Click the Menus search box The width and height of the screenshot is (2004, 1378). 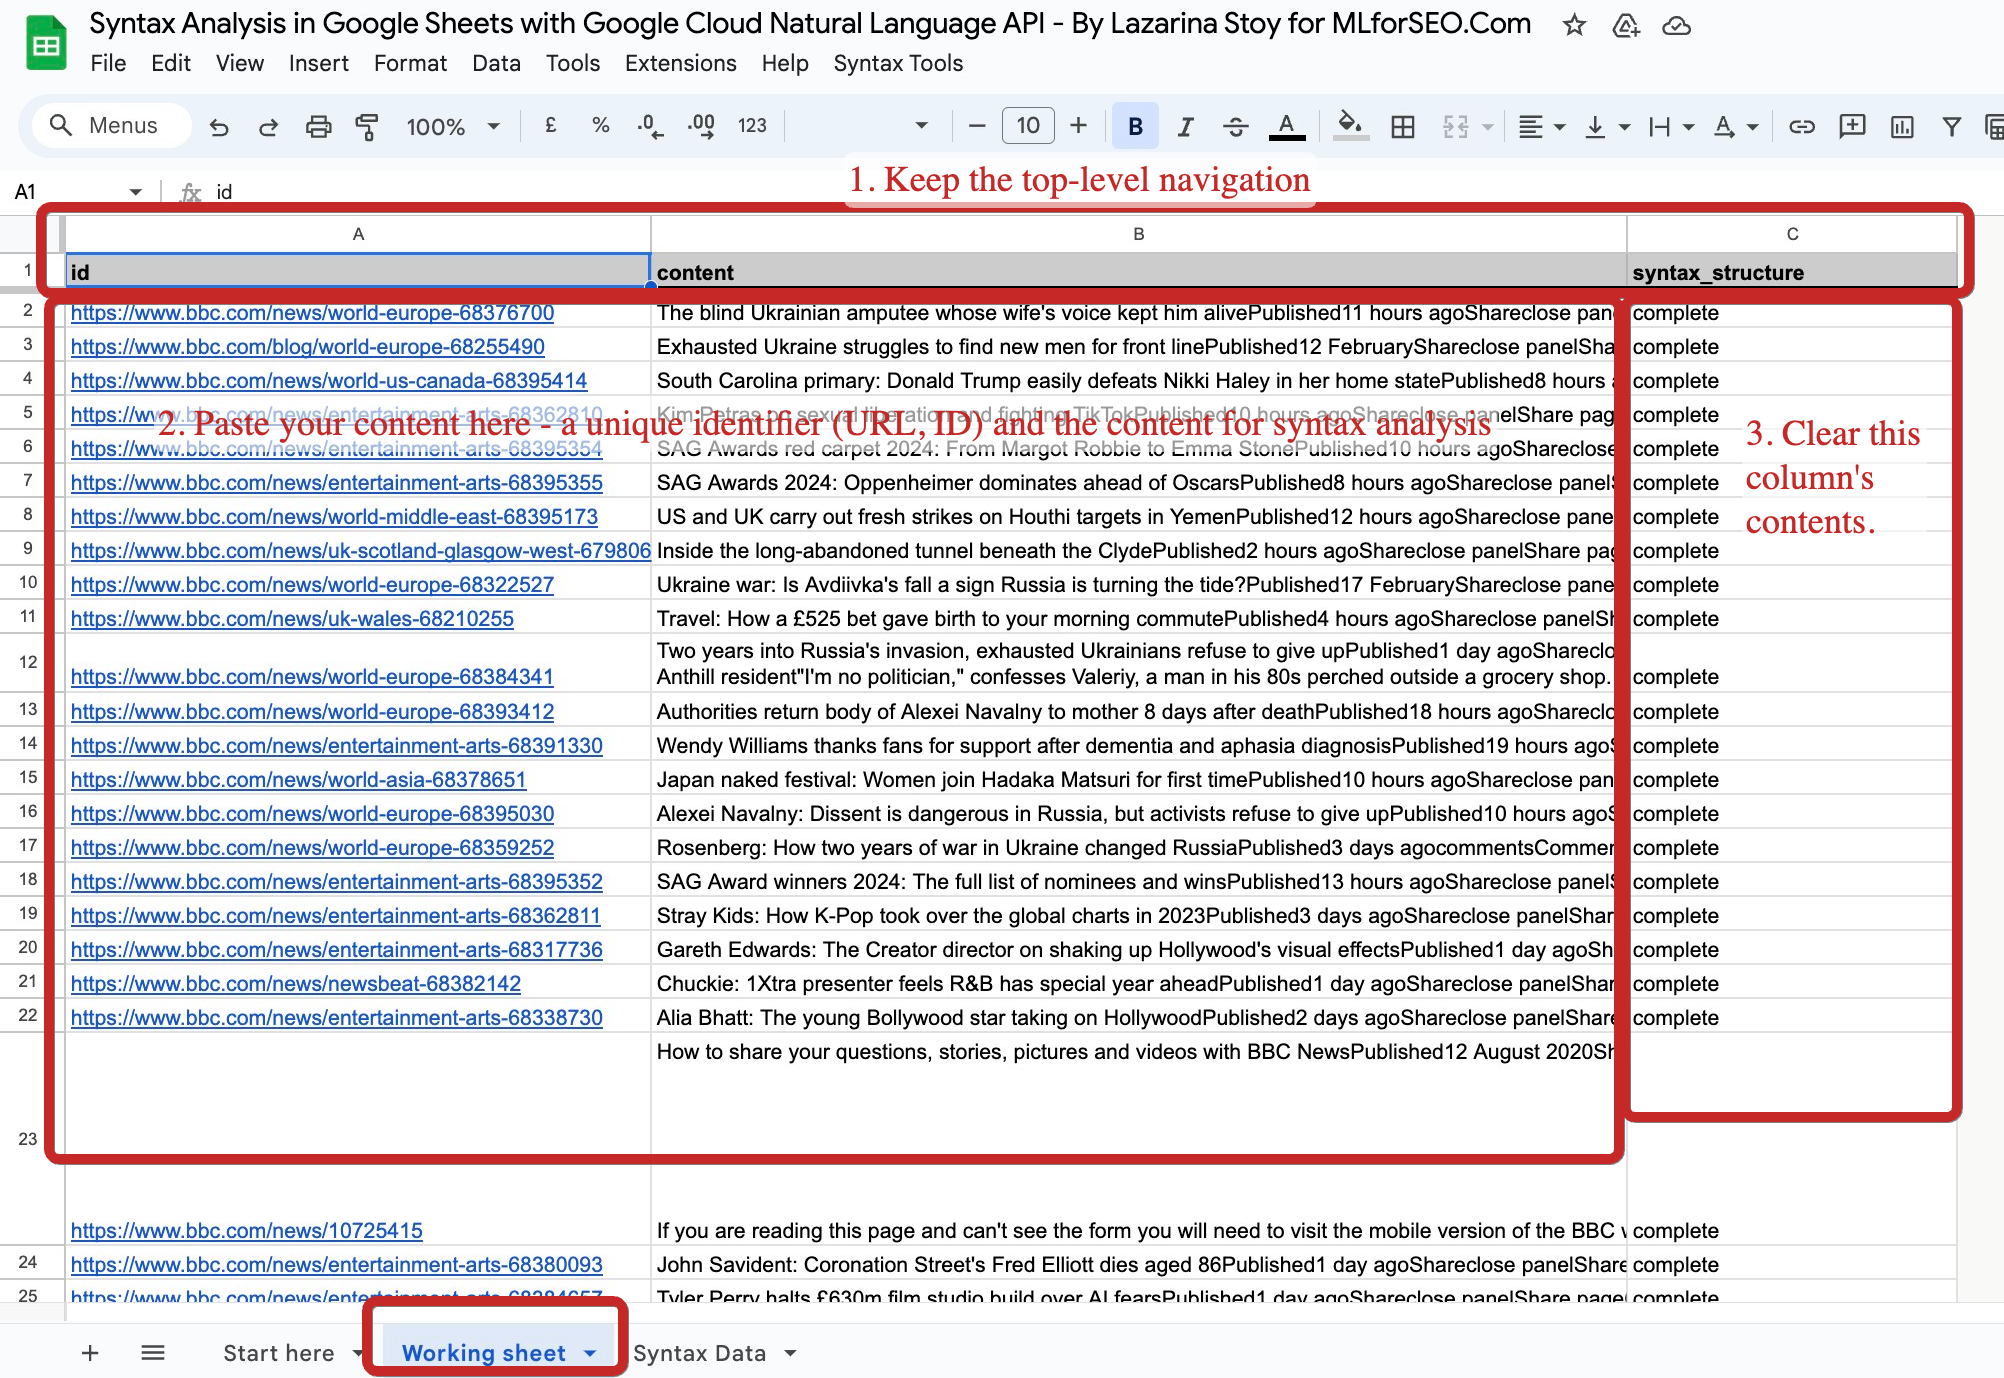click(x=110, y=126)
